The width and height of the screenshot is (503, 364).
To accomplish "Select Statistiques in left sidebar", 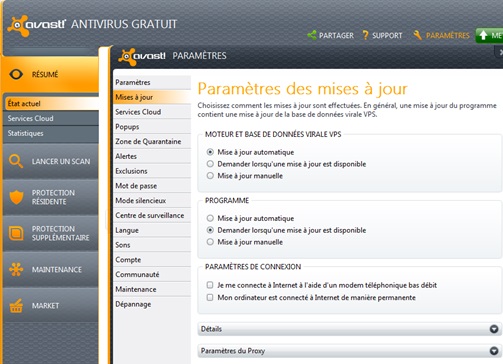I will pyautogui.click(x=51, y=133).
